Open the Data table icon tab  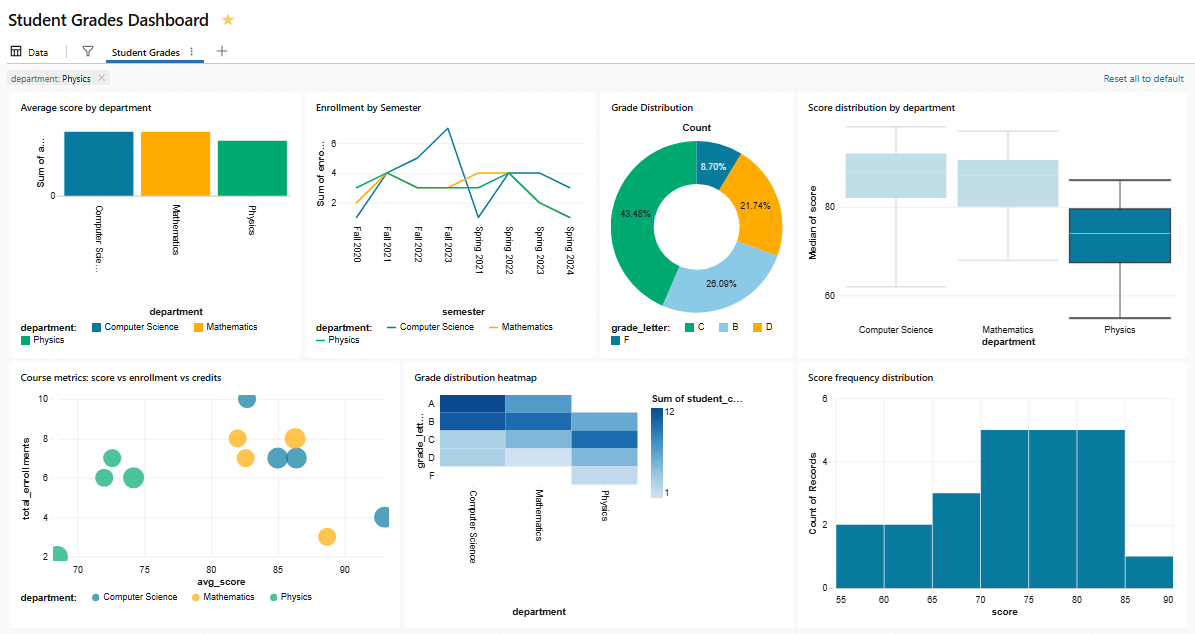tap(29, 52)
